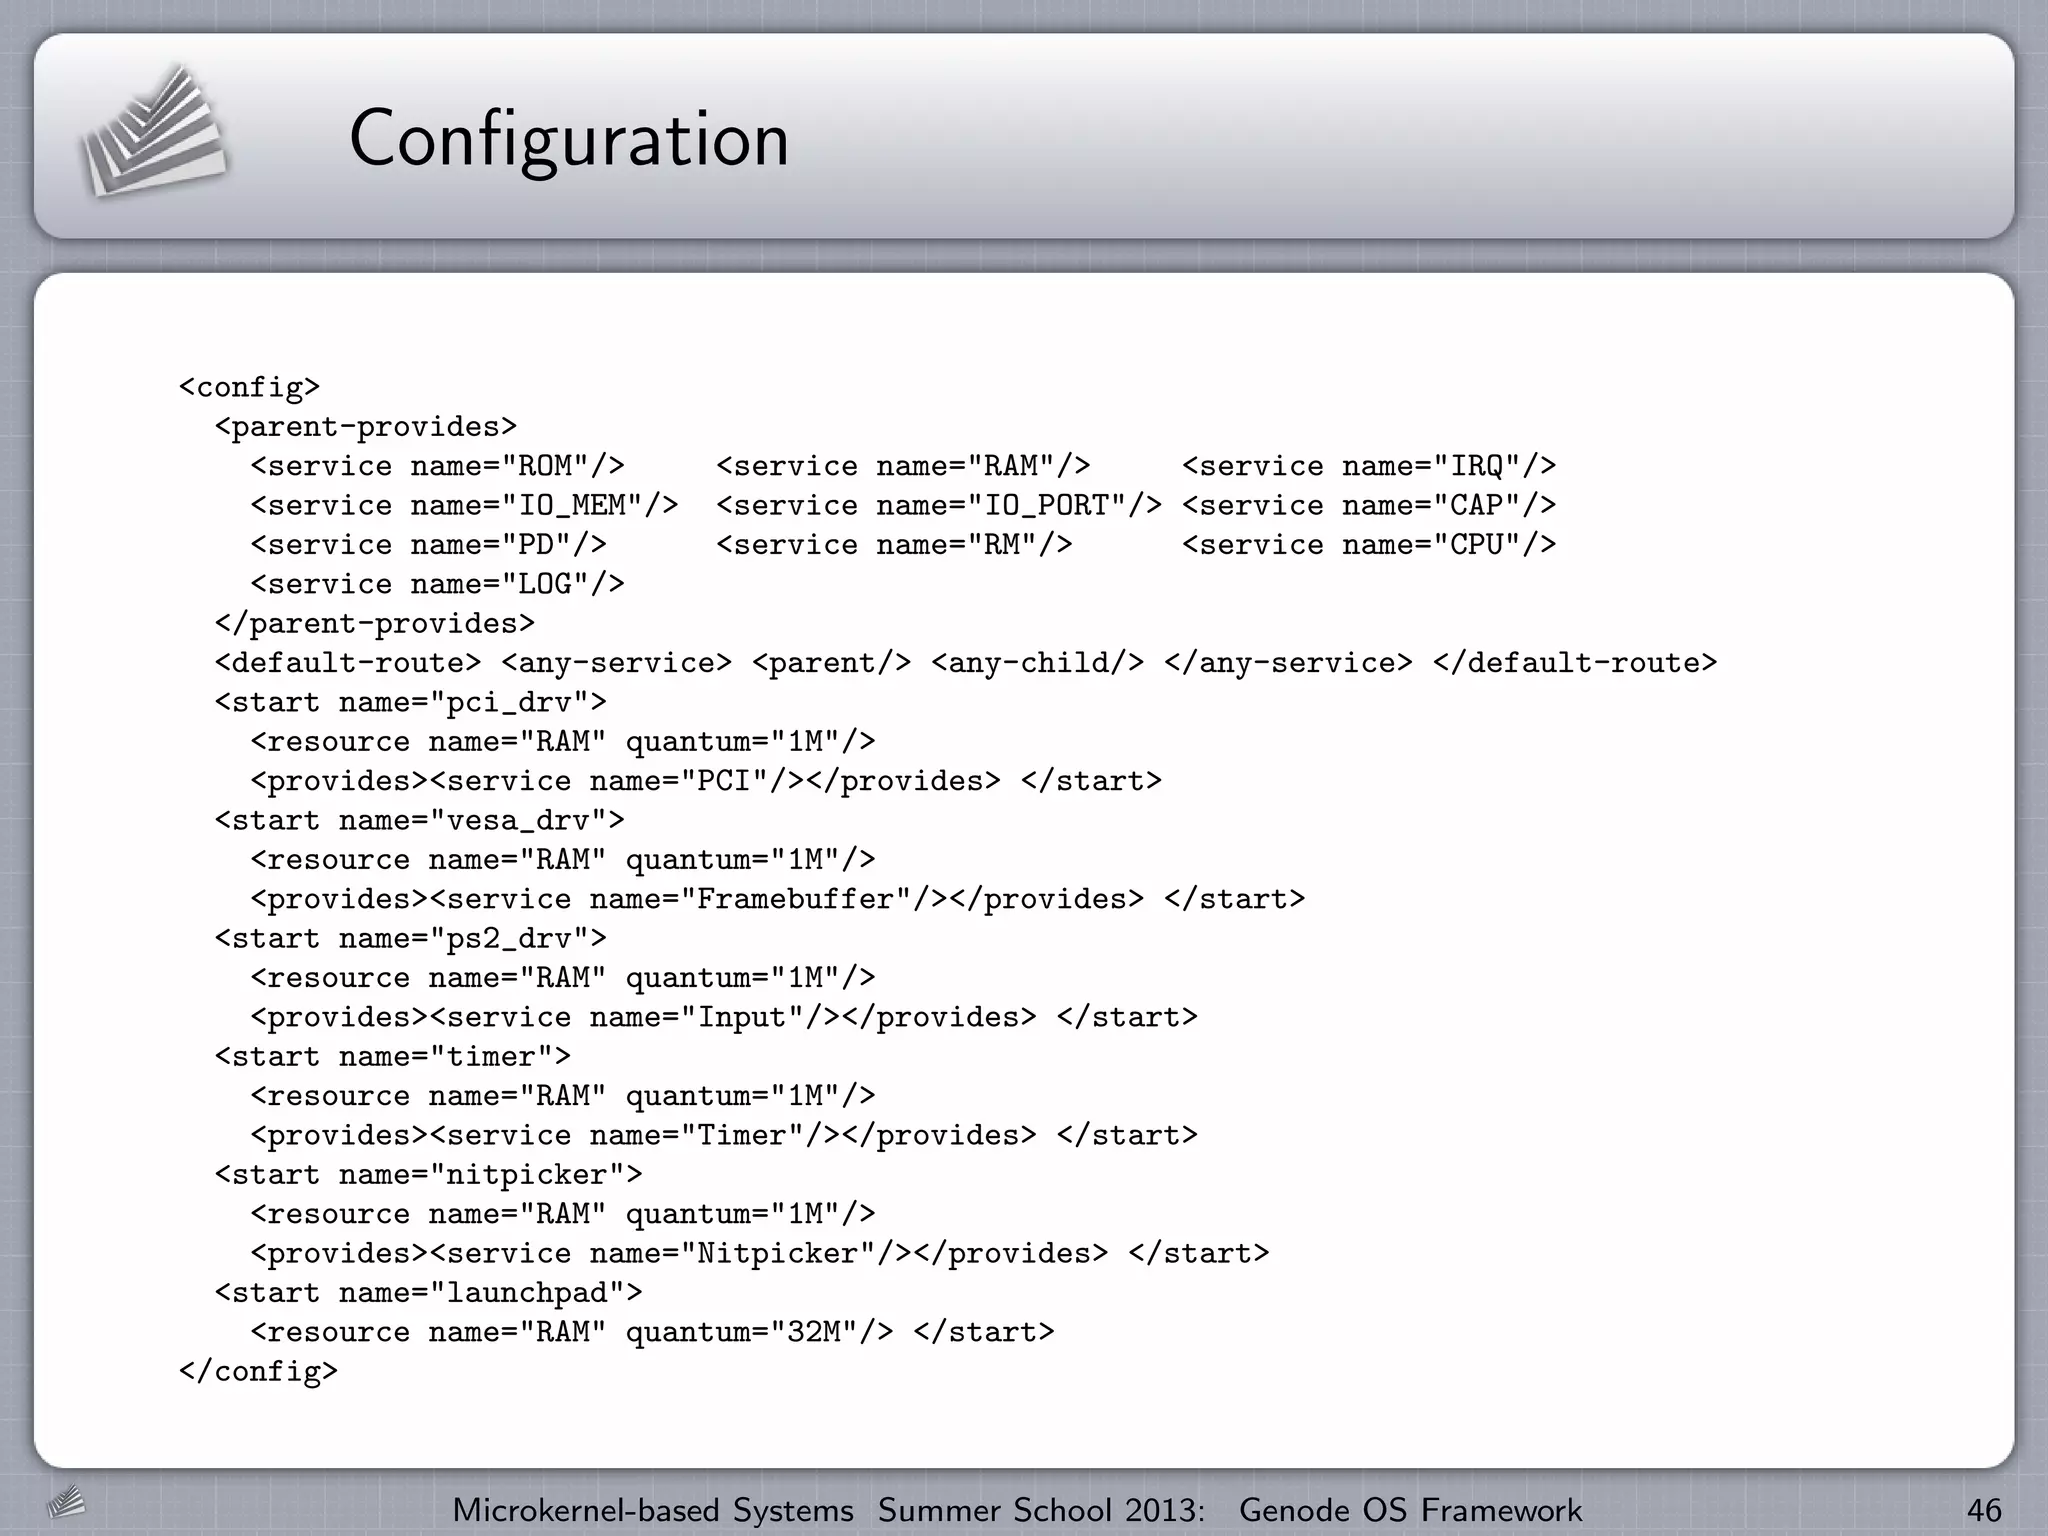
Task: Click the Genode OS Framework footer text
Action: click(1410, 1510)
